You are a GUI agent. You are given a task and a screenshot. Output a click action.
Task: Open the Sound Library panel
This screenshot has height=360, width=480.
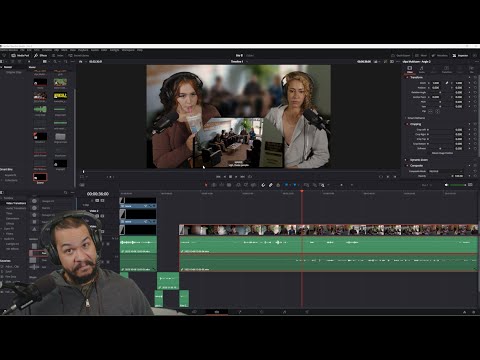pyautogui.click(x=79, y=55)
